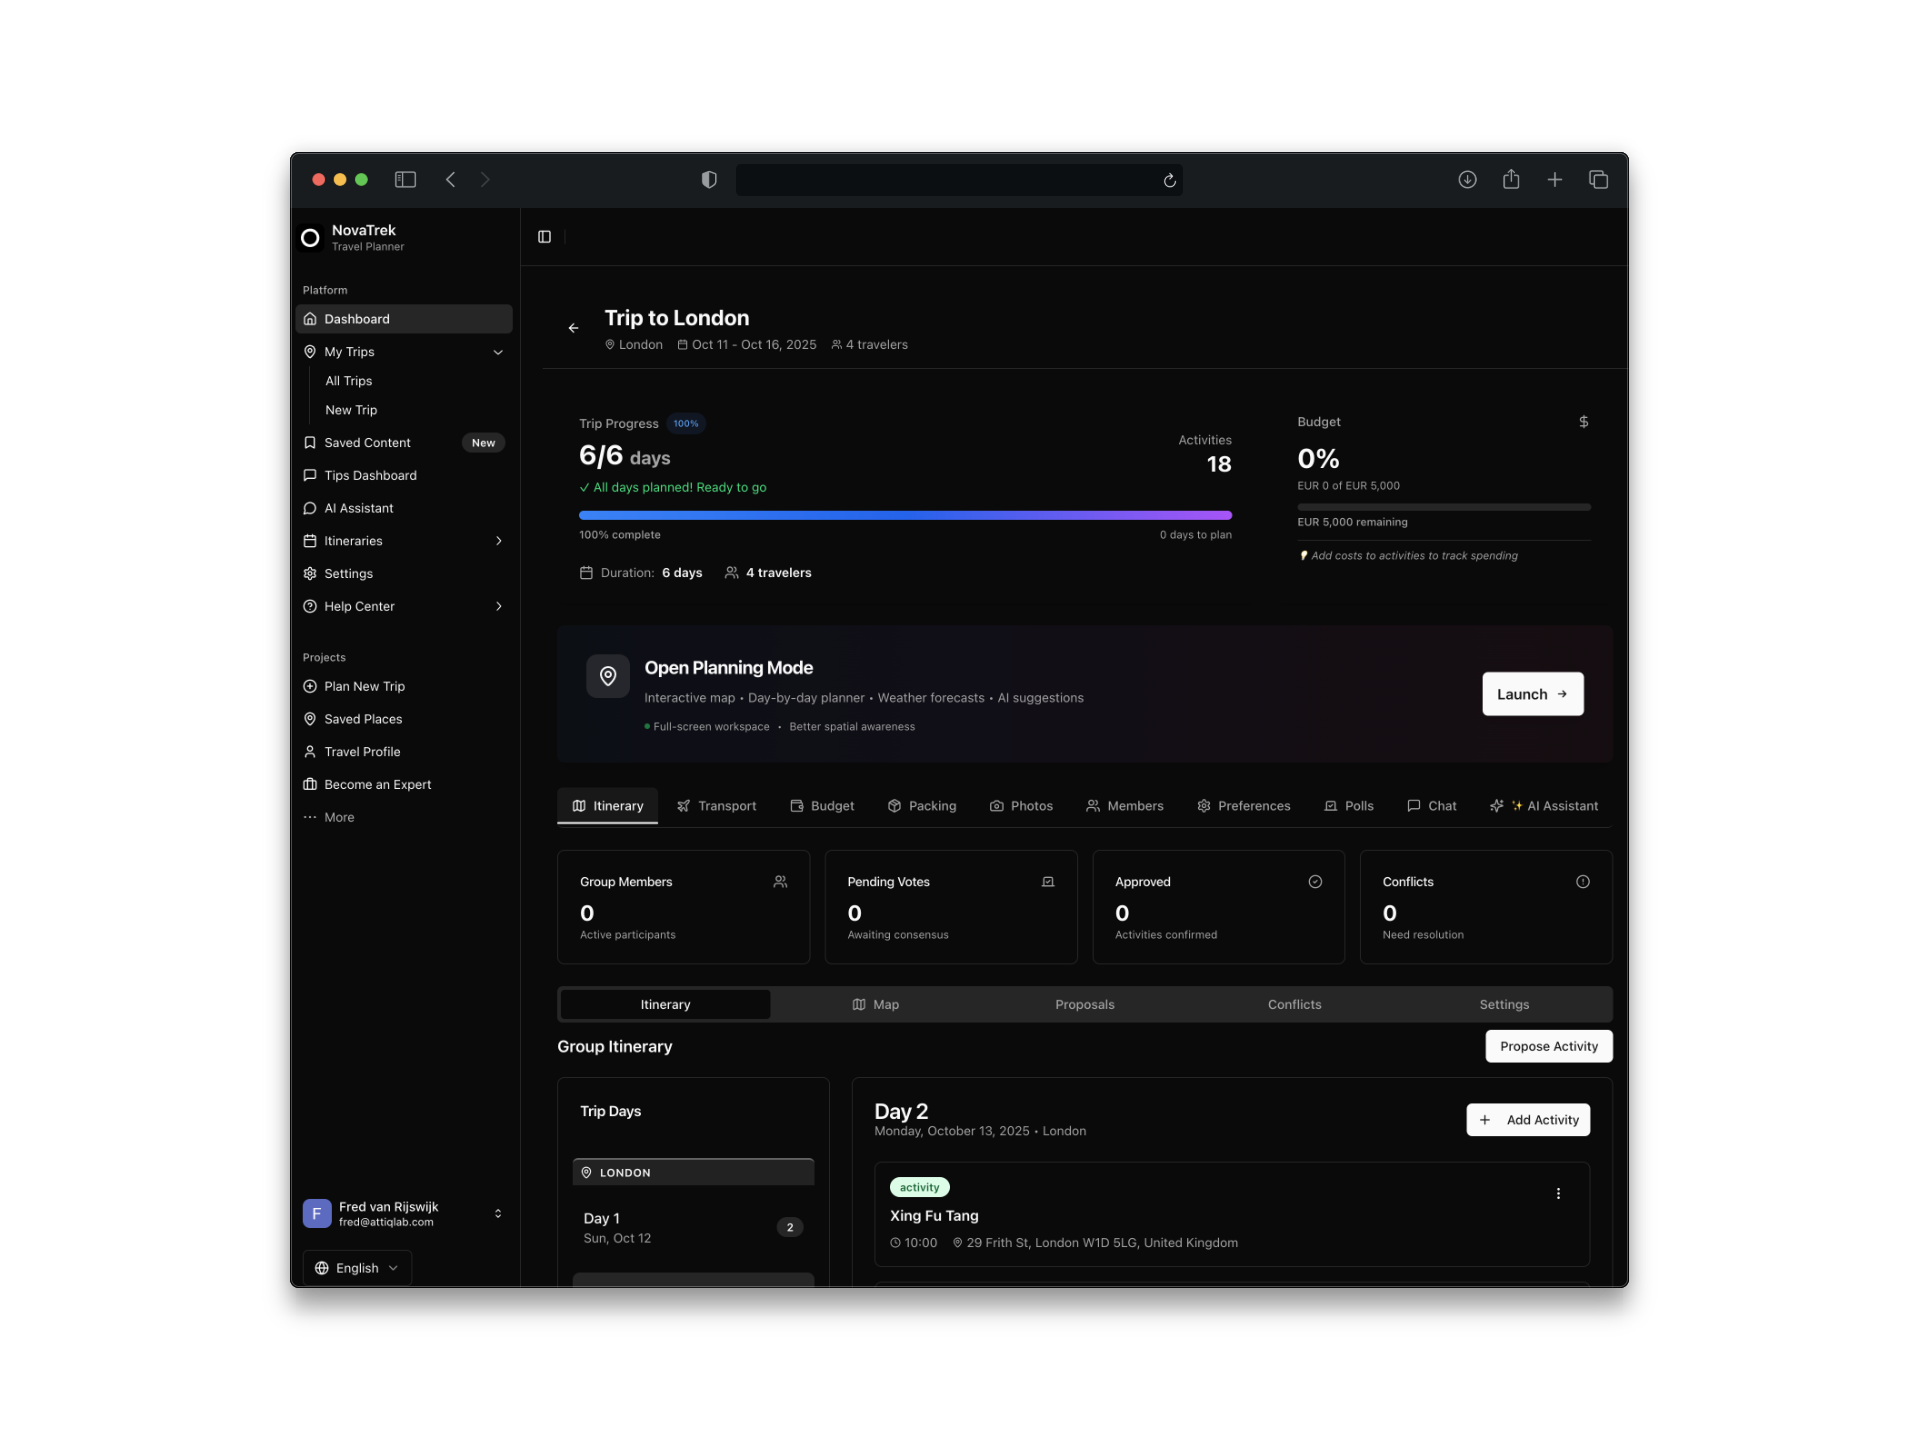Image resolution: width=1920 pixels, height=1440 pixels.
Task: Click the back arrow beside Trip to London
Action: (x=573, y=328)
